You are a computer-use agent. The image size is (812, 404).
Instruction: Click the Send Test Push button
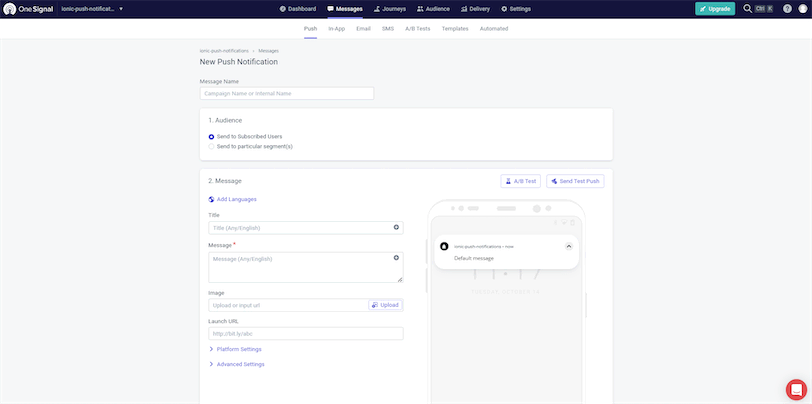(575, 181)
